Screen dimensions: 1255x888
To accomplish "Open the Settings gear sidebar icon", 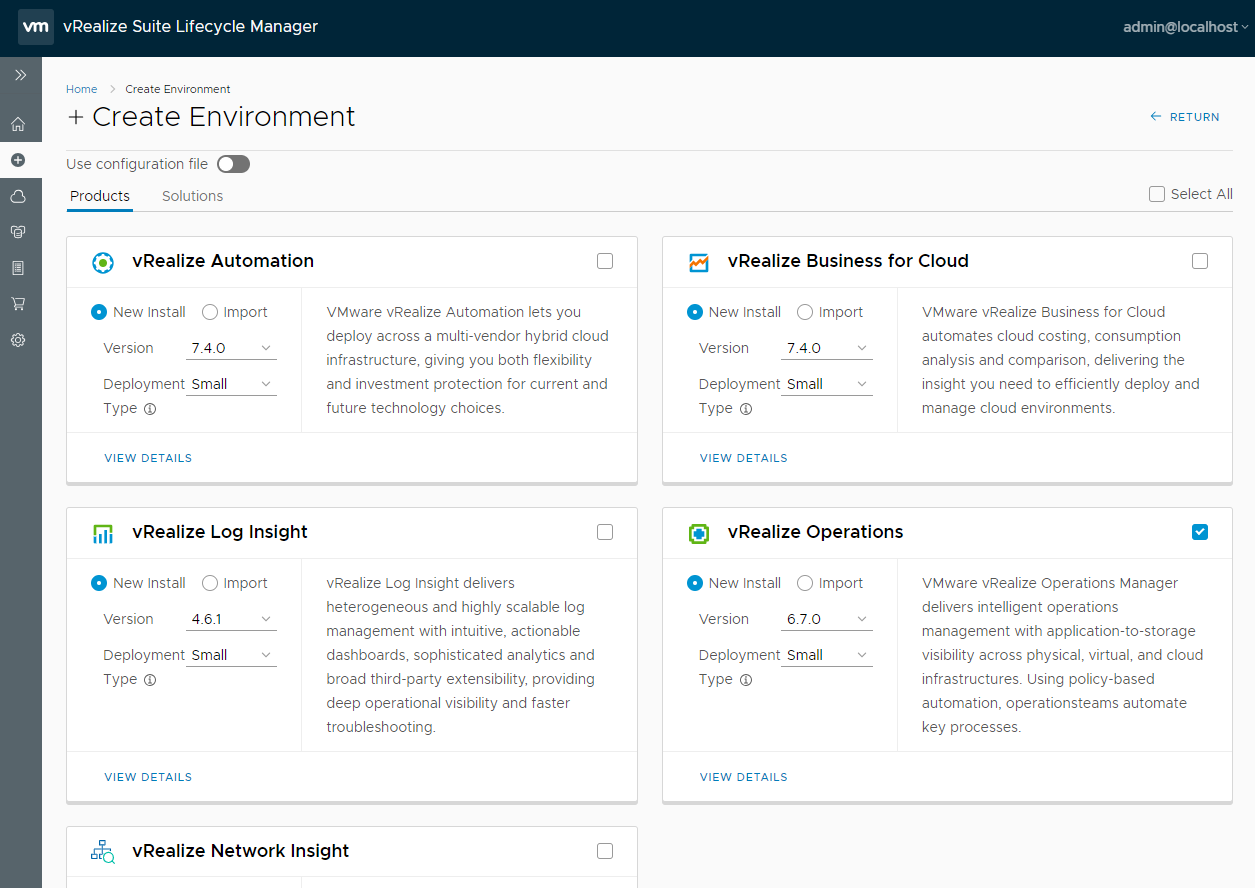I will tap(18, 340).
